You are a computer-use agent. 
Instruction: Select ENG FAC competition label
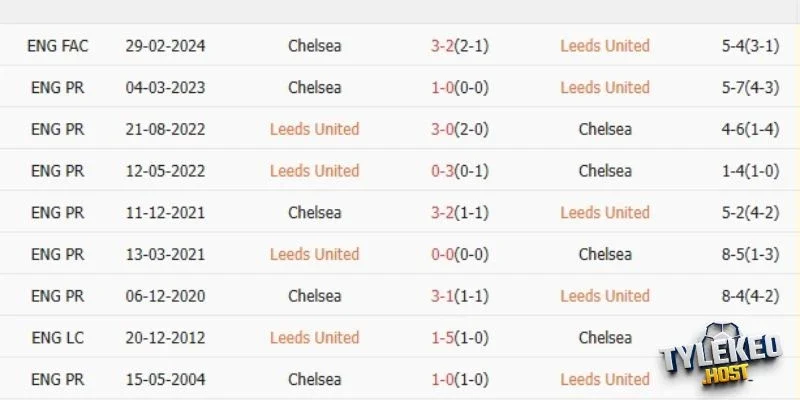pyautogui.click(x=57, y=46)
